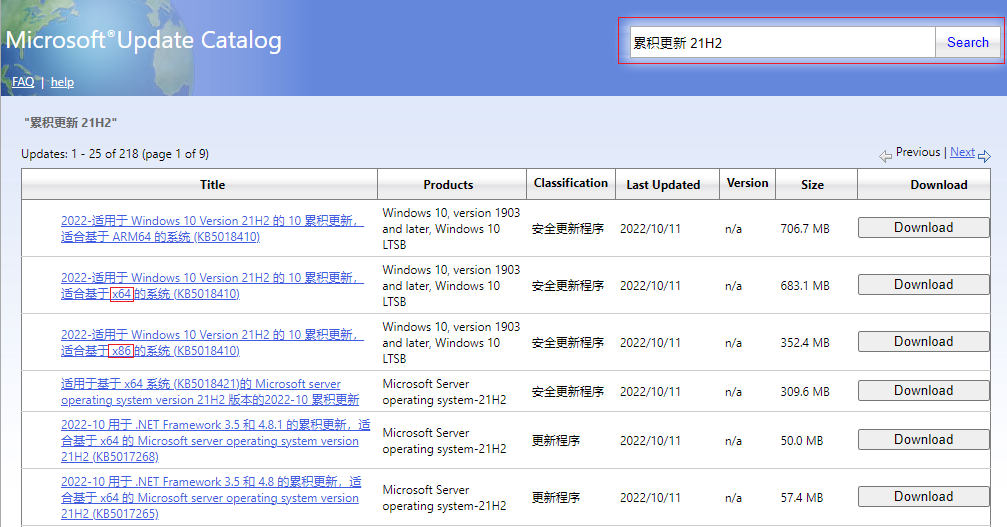Open the ARM64 KB5018410 update link
Screen dimensions: 1007x527
pyautogui.click(x=212, y=229)
